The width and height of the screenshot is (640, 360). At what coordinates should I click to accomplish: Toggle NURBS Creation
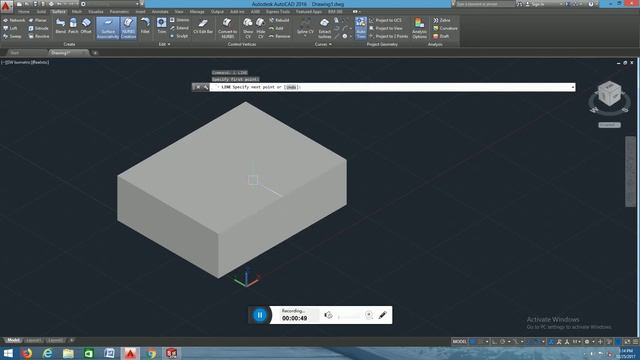(x=128, y=28)
